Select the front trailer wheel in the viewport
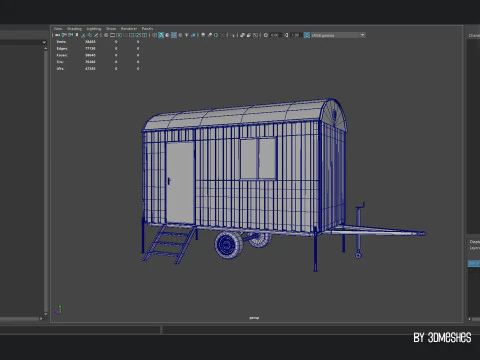Screen dimensions: 480x360 [x=228, y=245]
